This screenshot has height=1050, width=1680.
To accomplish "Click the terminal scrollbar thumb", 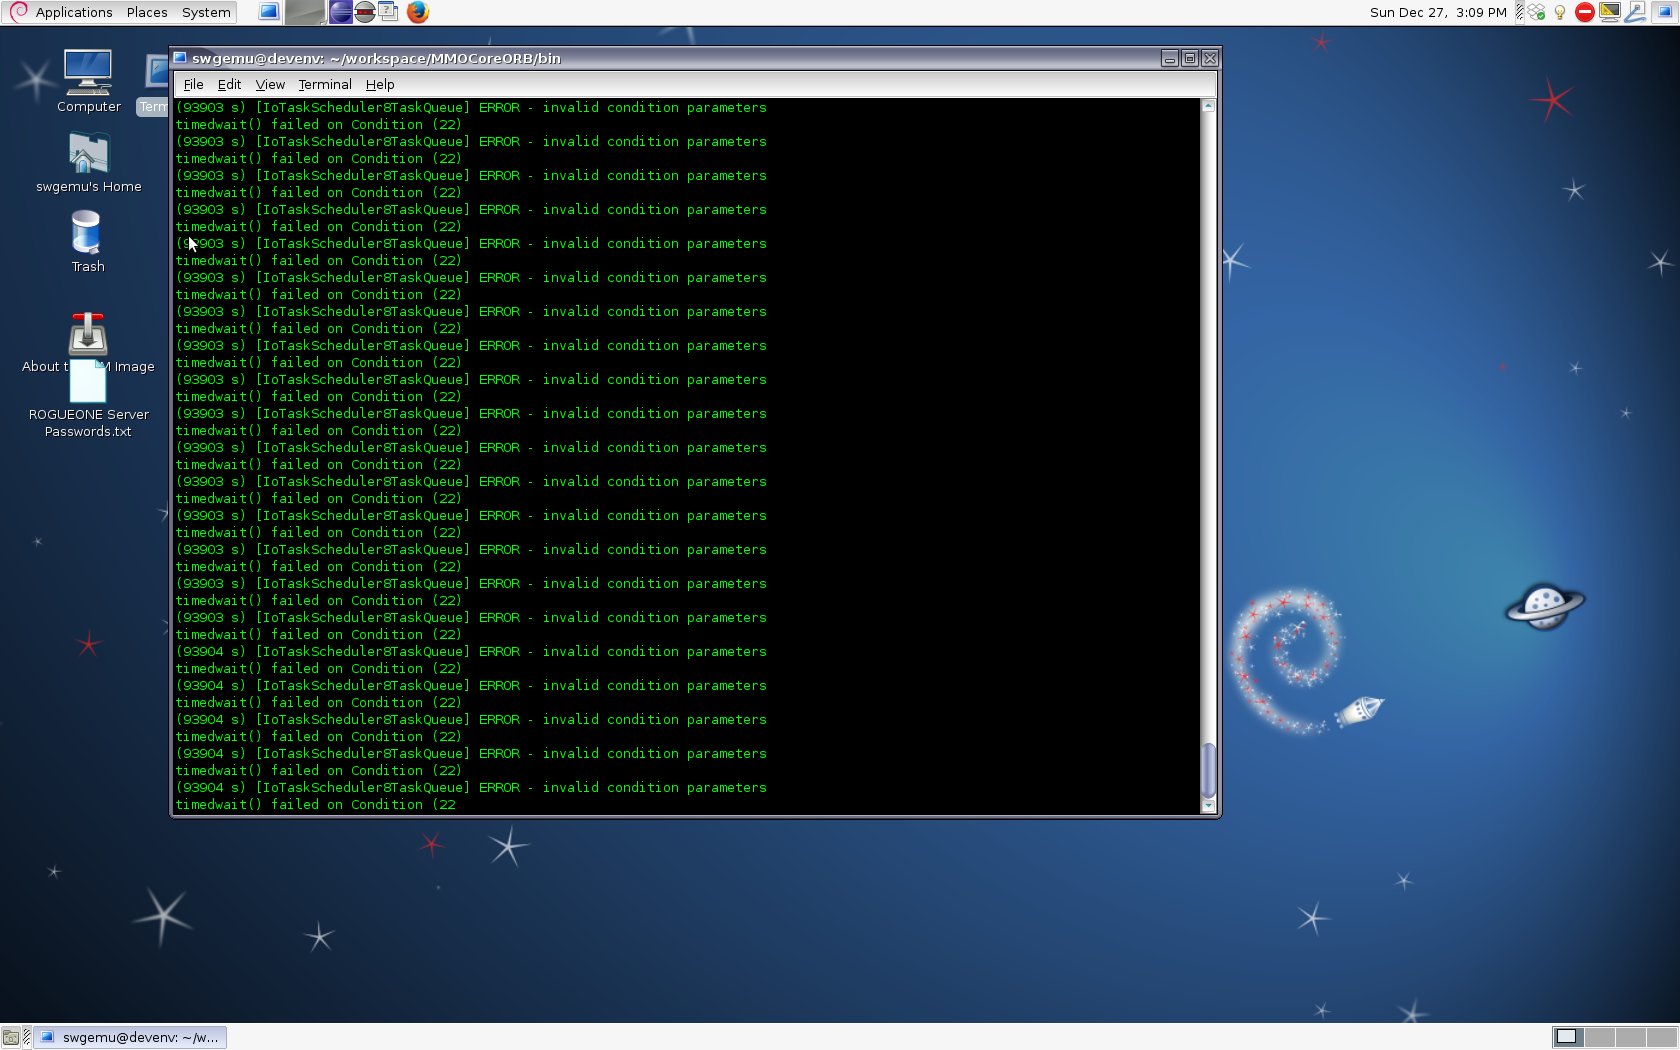I will 1208,770.
